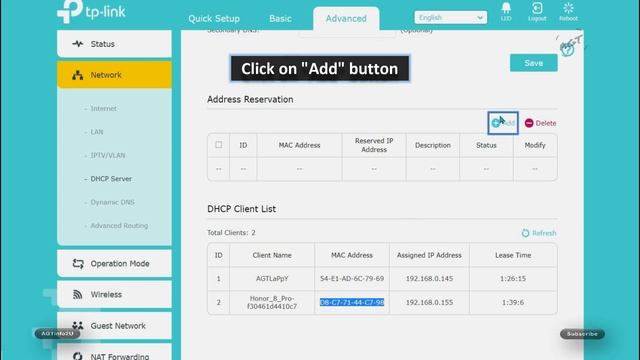The width and height of the screenshot is (640, 360).
Task: Click assigned IP 192.168.0.145
Action: pos(429,278)
